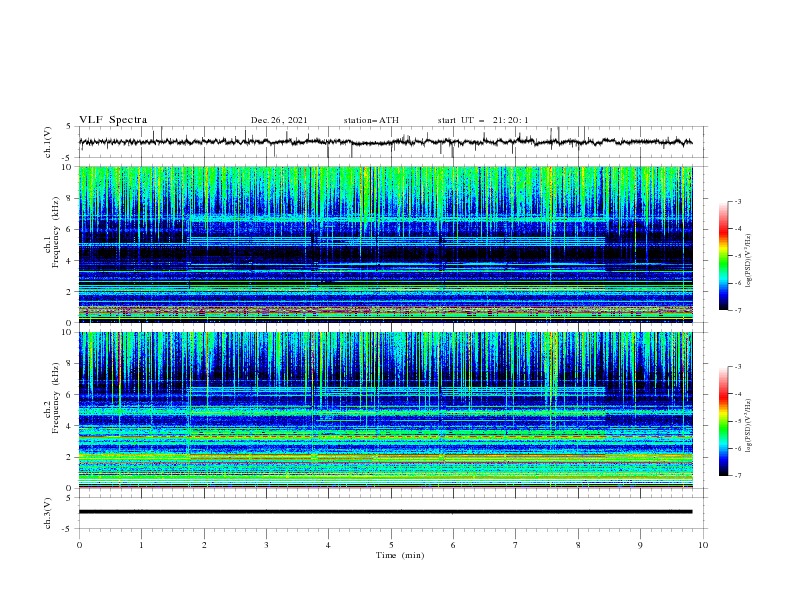
Task: Click the '-3' label on ch.2 colorbar
Action: point(738,367)
